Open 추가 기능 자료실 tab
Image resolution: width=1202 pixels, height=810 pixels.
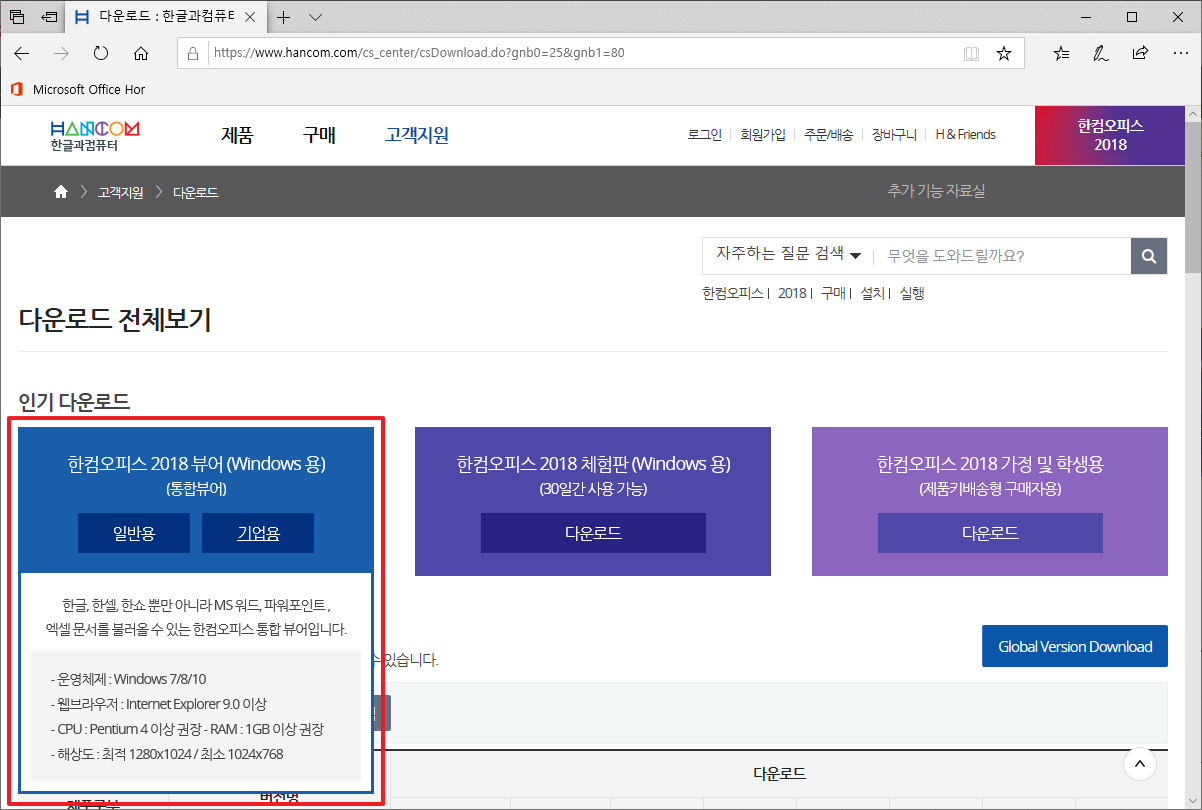[x=936, y=191]
